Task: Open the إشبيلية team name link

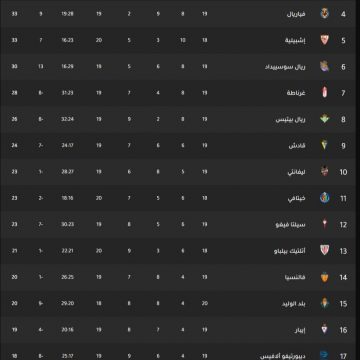Action: (295, 40)
